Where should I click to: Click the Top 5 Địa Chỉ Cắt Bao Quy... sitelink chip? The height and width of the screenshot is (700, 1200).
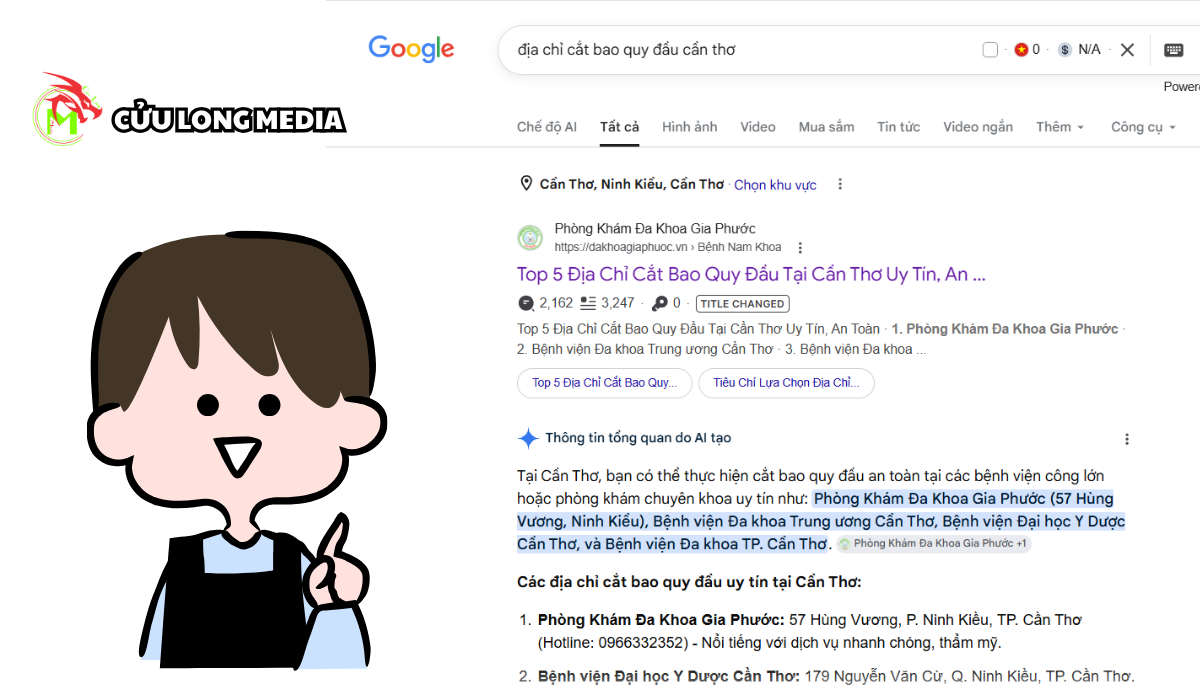(x=604, y=383)
